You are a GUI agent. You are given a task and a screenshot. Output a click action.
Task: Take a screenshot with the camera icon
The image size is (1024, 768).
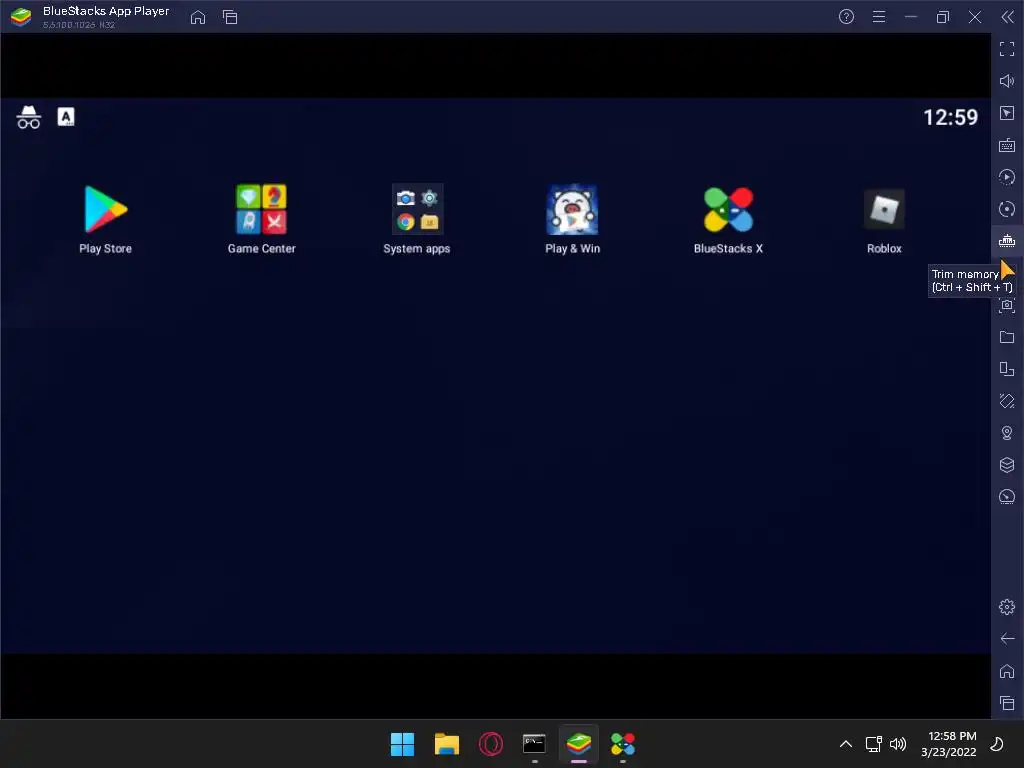pos(1007,305)
